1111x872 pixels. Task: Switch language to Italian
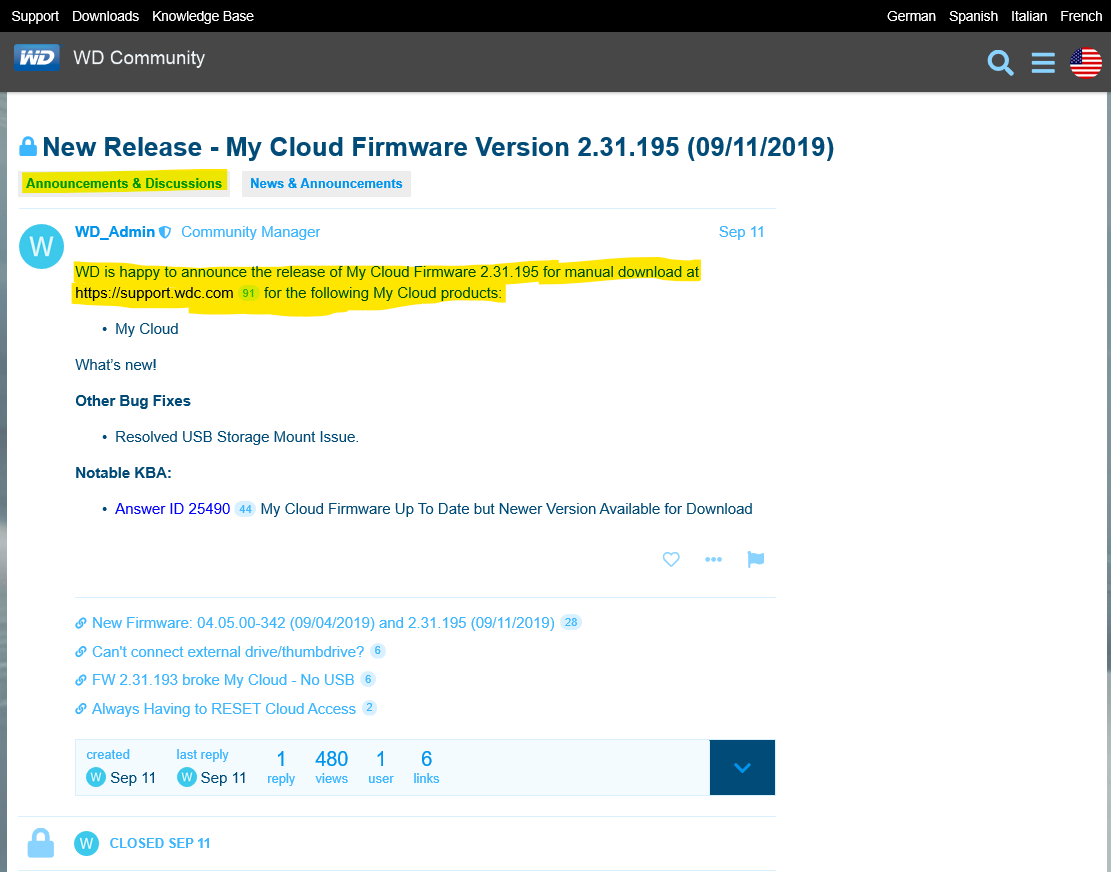click(1029, 16)
